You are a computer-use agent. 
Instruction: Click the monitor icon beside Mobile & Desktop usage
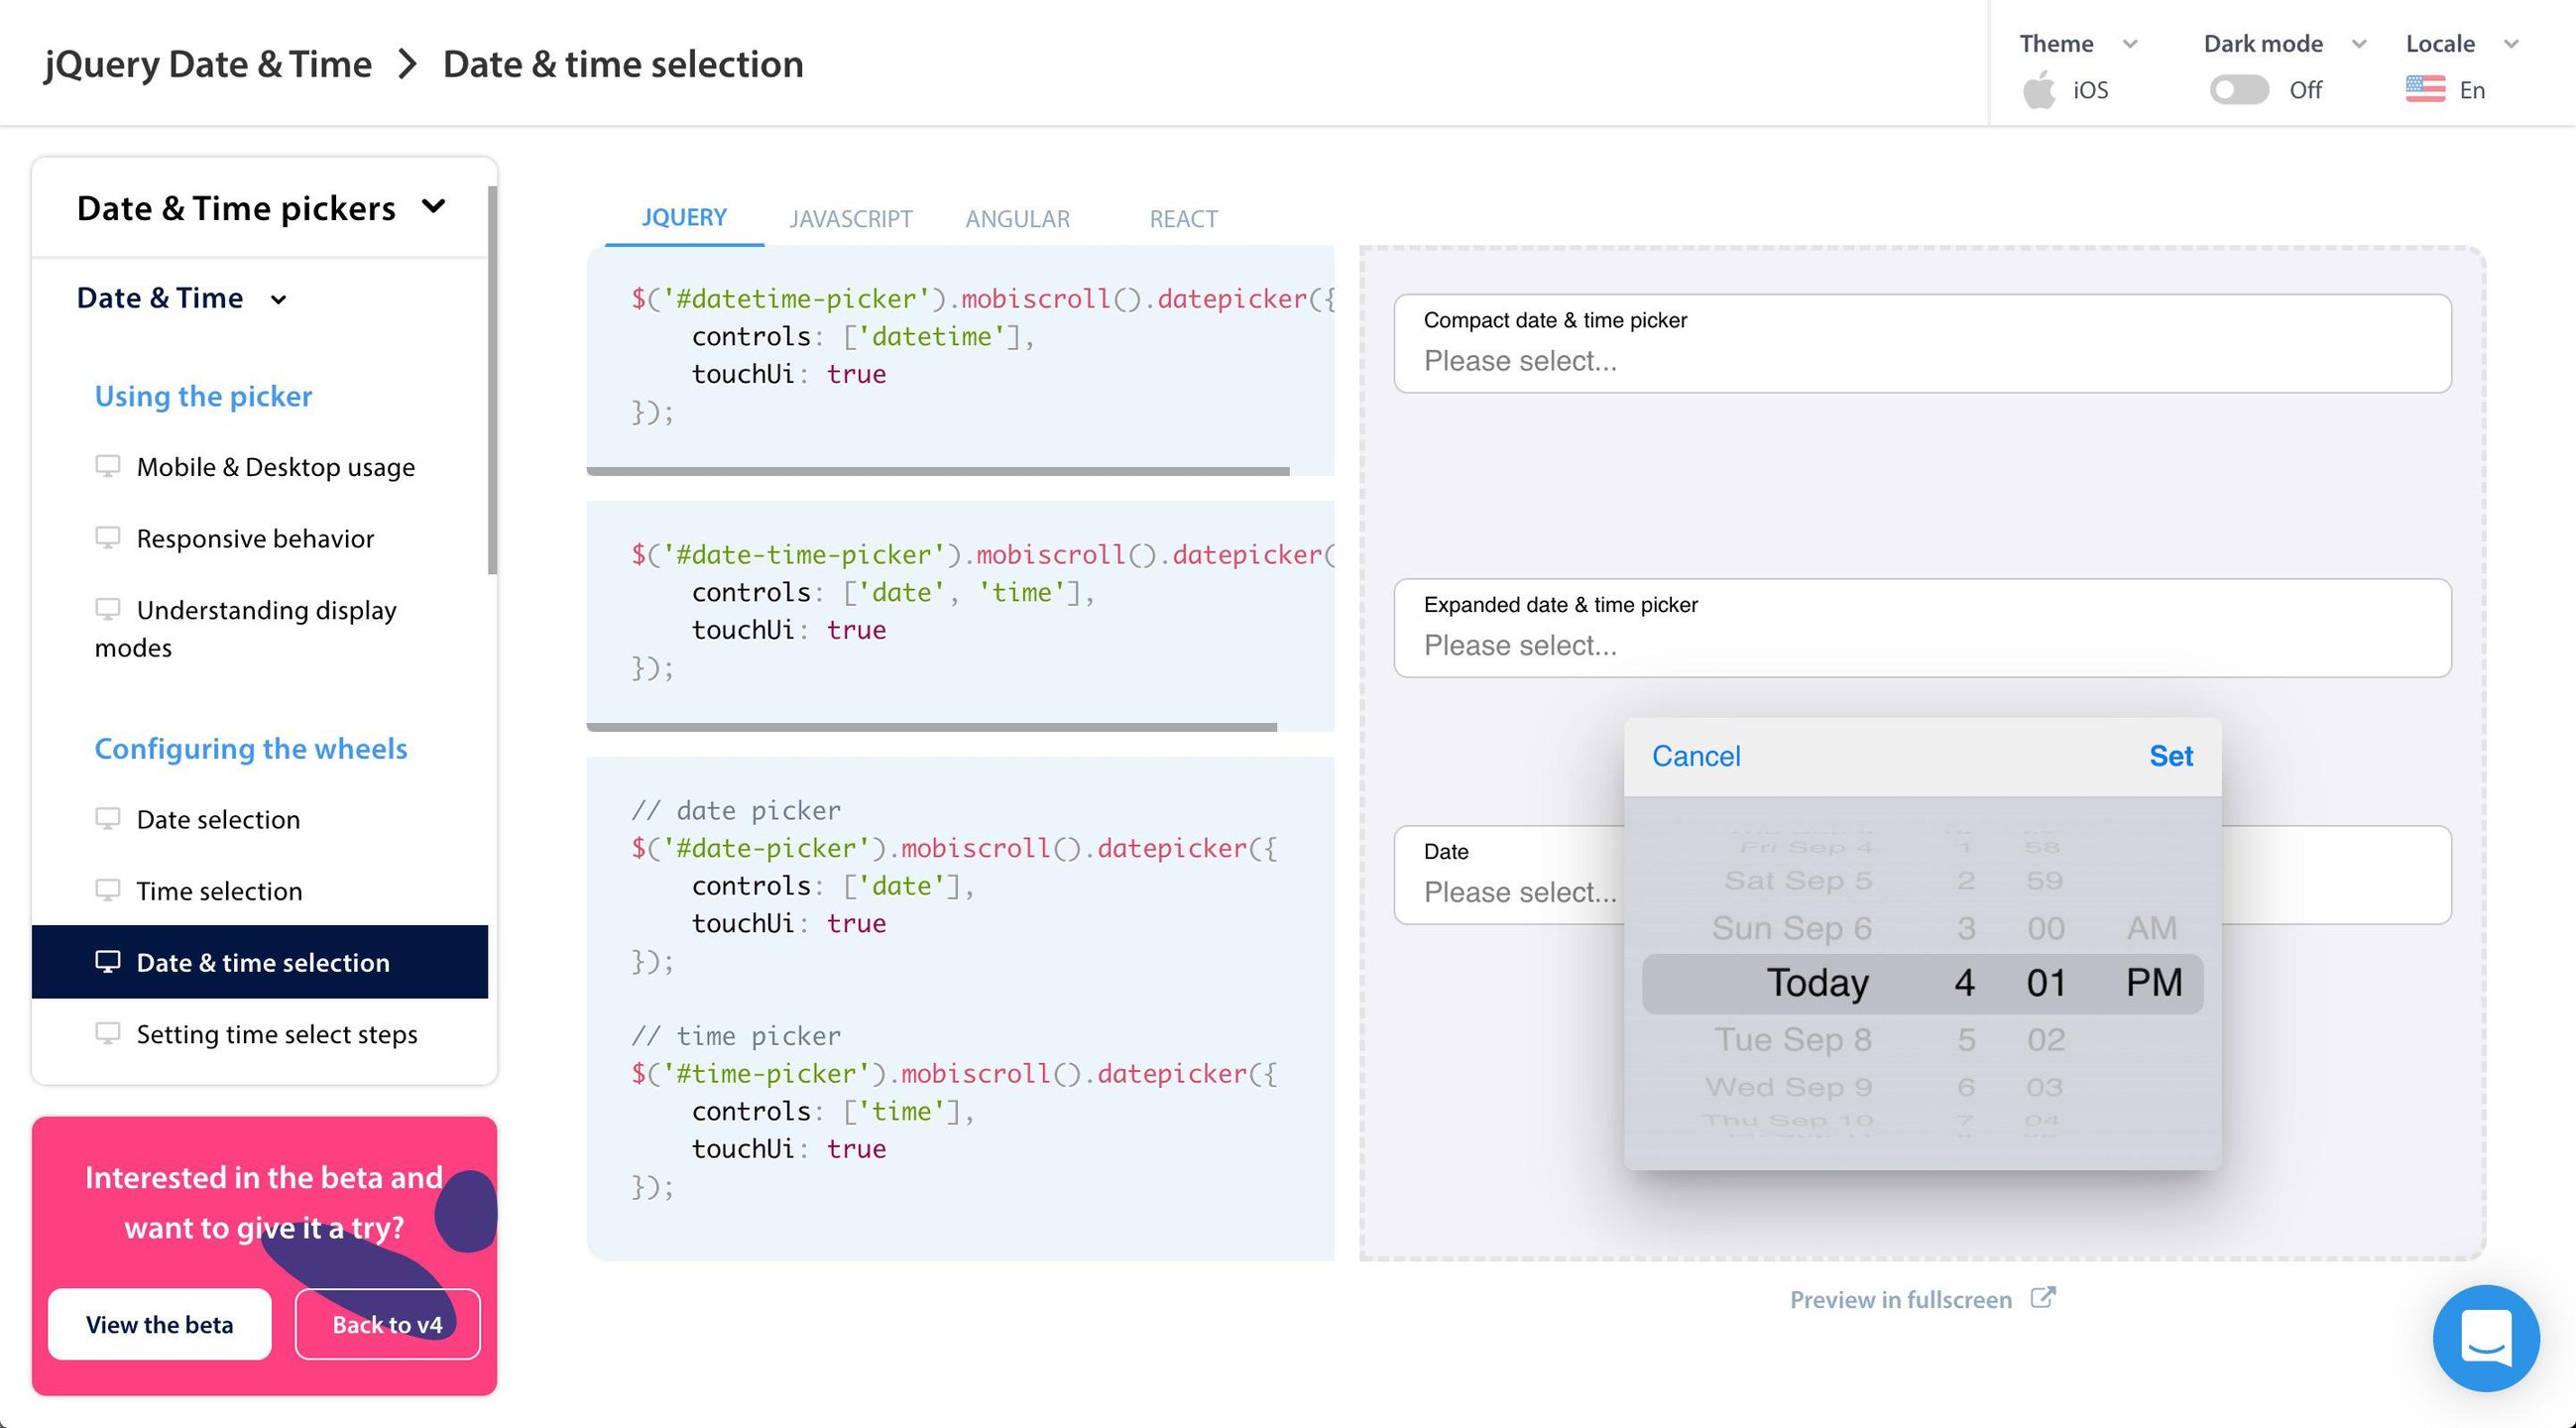click(x=107, y=466)
